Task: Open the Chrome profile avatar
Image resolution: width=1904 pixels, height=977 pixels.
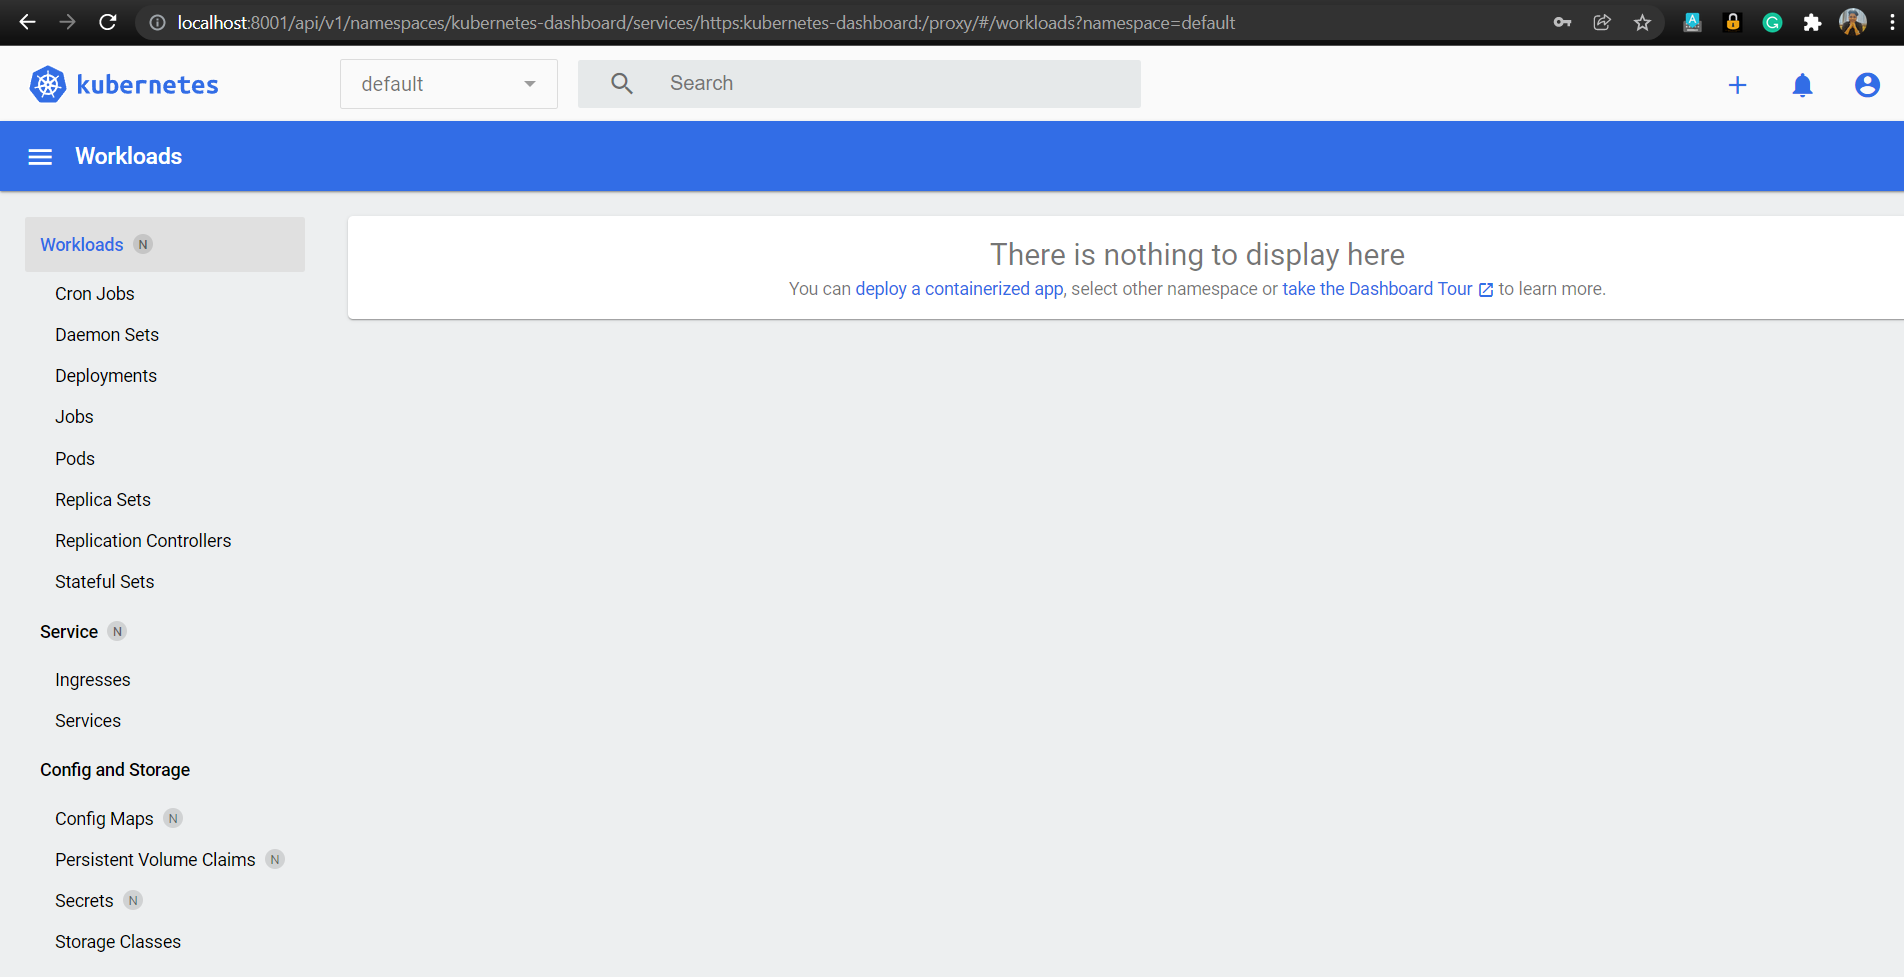Action: tap(1853, 22)
